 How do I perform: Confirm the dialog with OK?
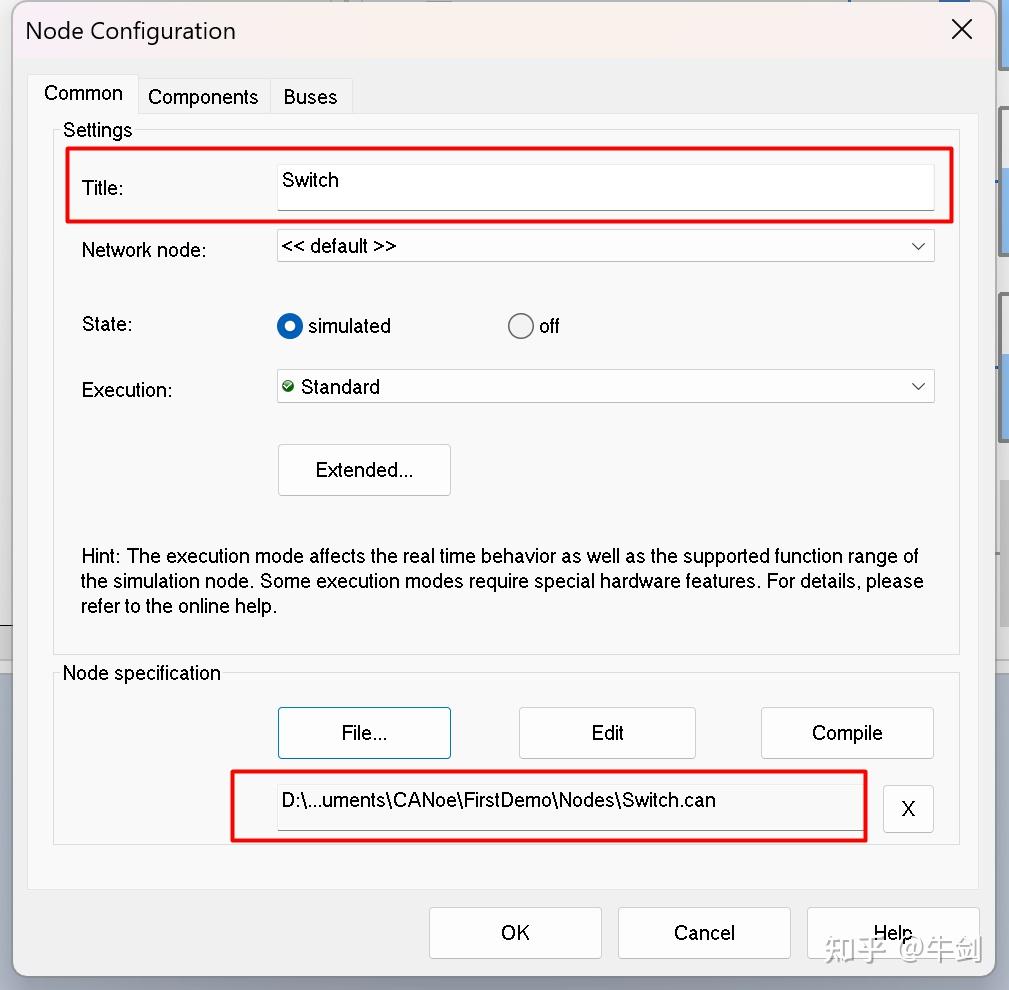pyautogui.click(x=515, y=933)
